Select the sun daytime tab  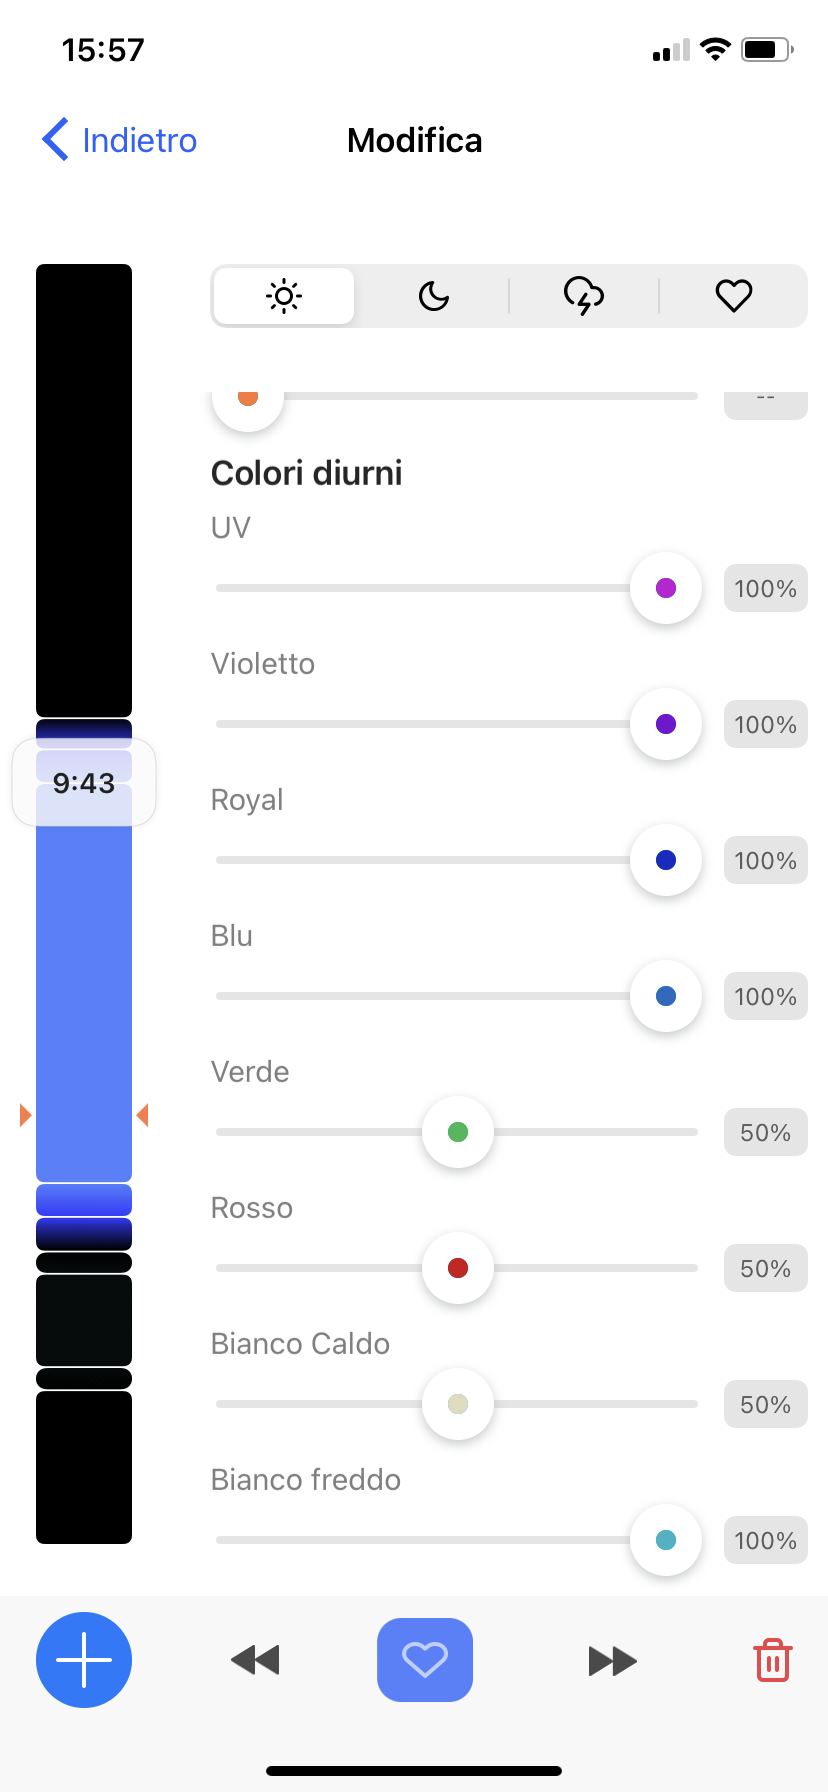284,296
